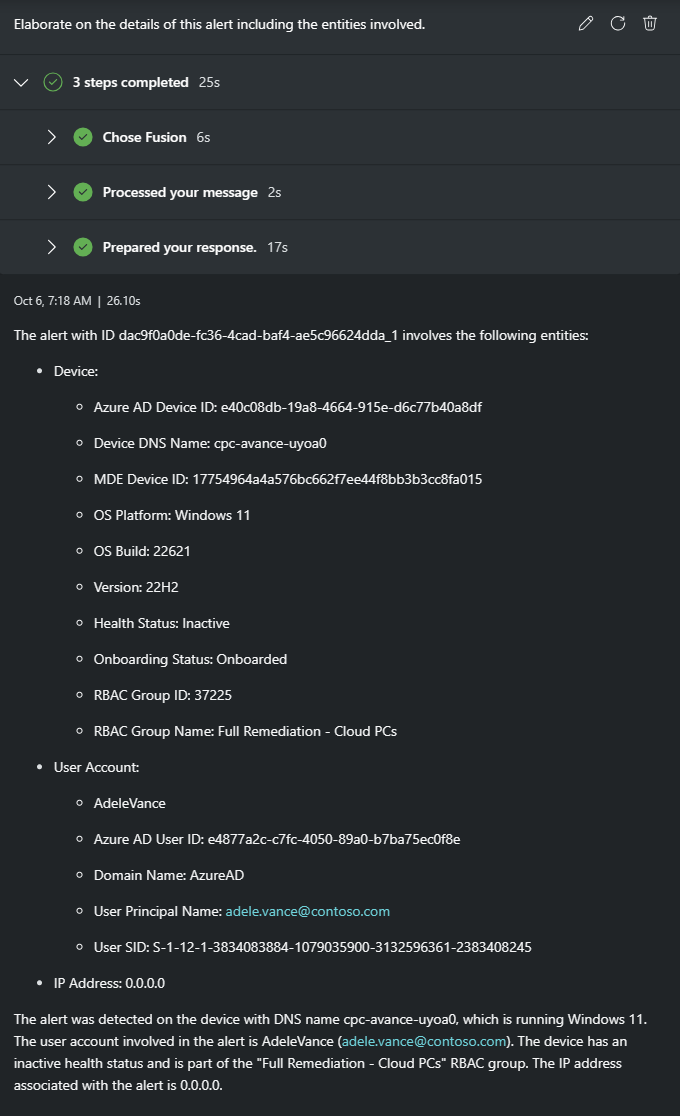The width and height of the screenshot is (680, 1116).
Task: Click green checkmark beside 3 steps completed
Action: click(53, 82)
